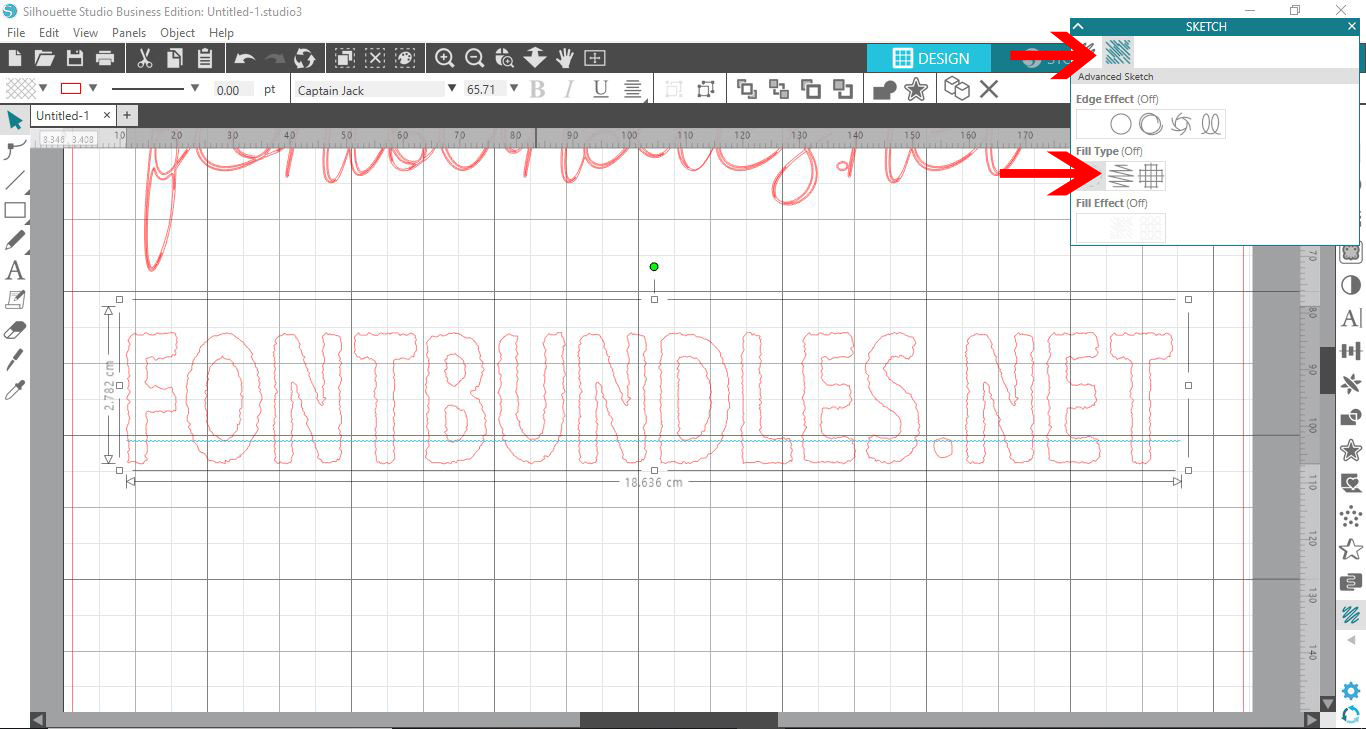Activate the Pan hand tool
This screenshot has width=1366, height=729.
click(x=565, y=58)
